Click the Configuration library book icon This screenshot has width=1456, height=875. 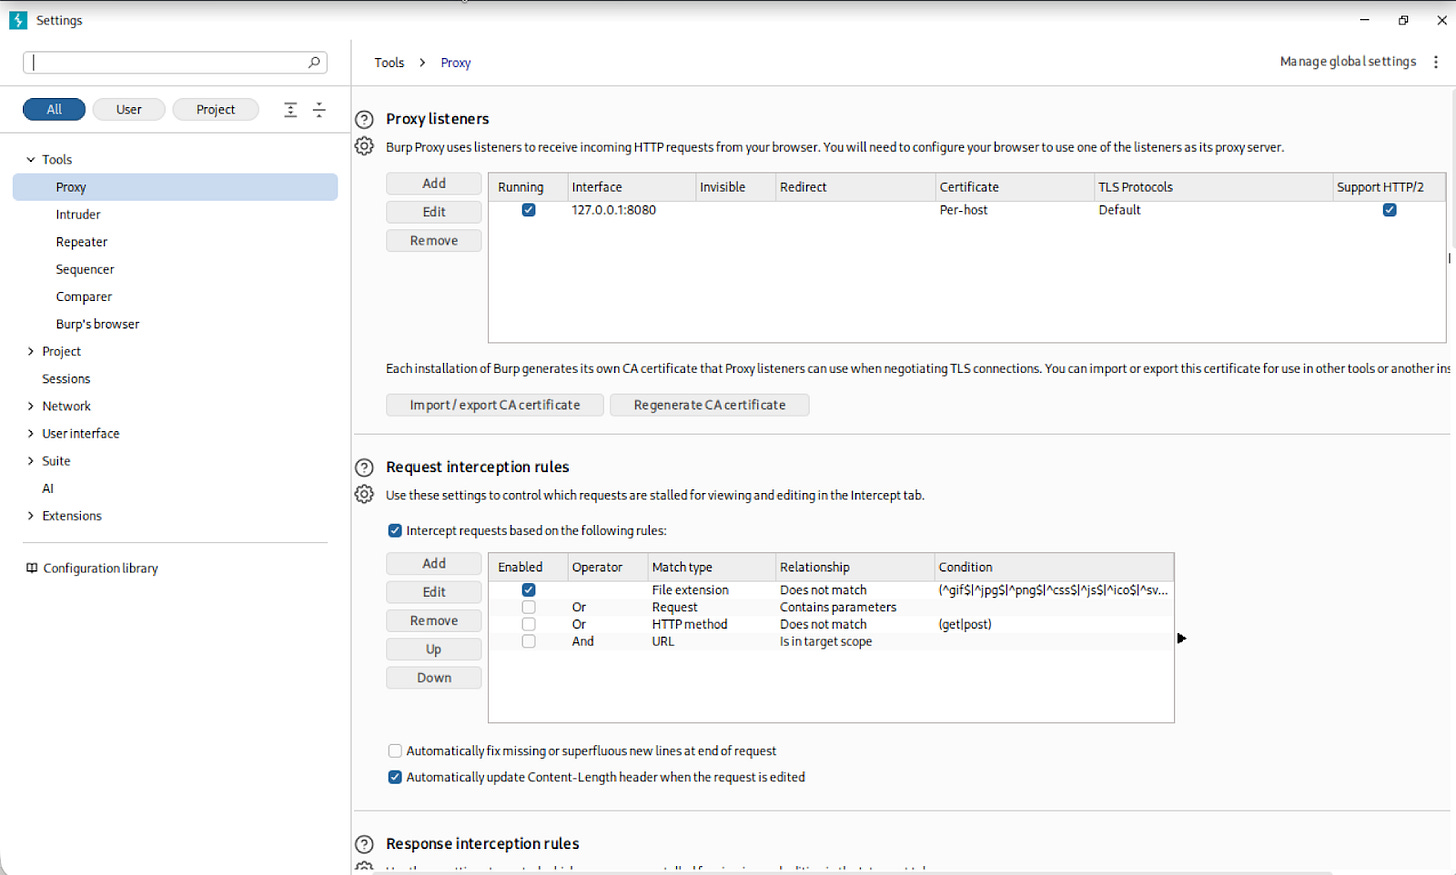pos(32,568)
